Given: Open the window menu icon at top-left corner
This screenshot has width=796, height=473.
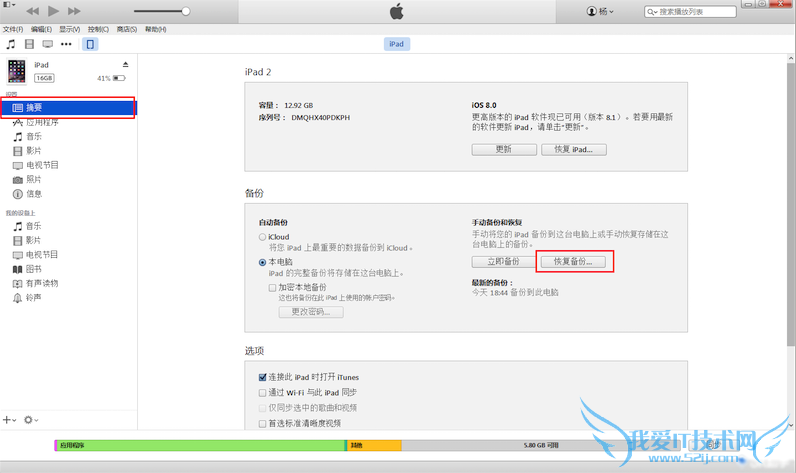Looking at the screenshot, I should point(9,5).
